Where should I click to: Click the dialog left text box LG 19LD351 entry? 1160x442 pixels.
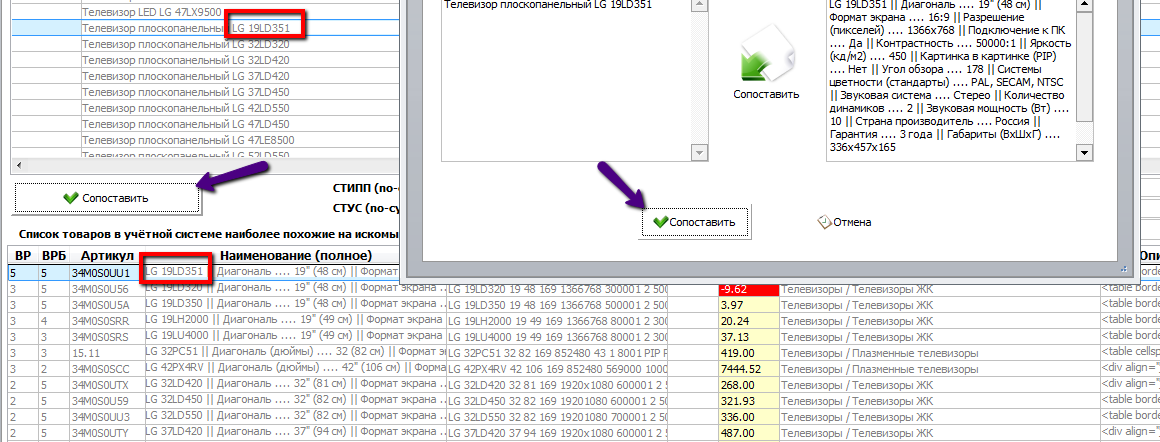tap(548, 4)
